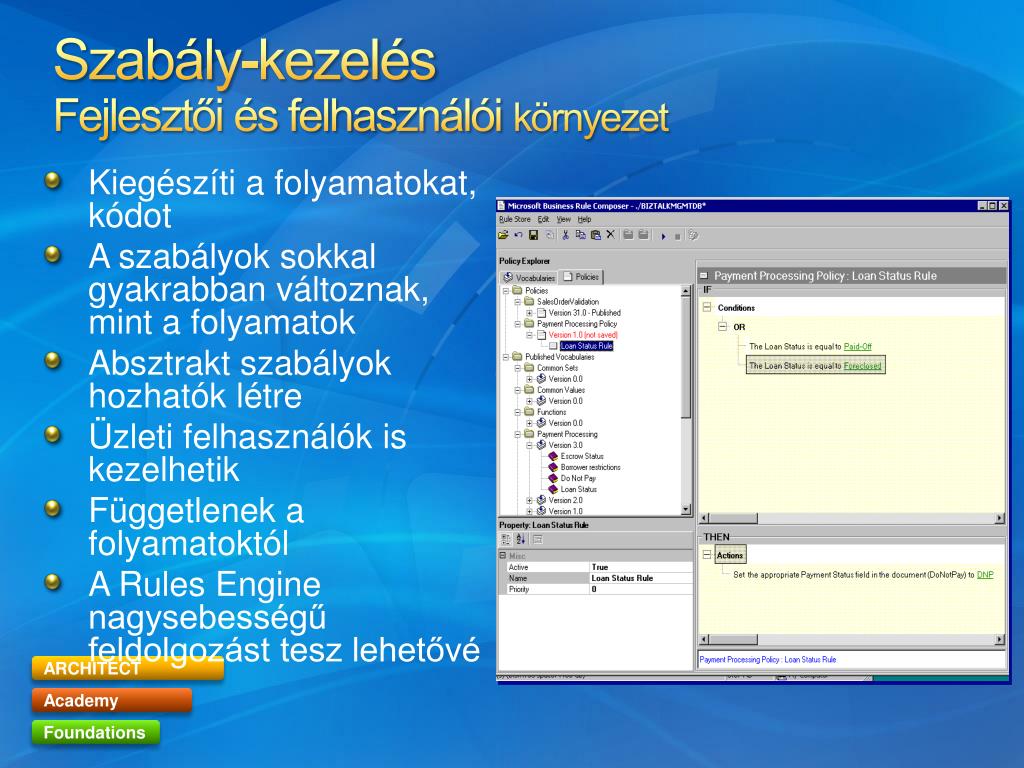The height and width of the screenshot is (768, 1024).
Task: Collapse the Misc property category
Action: coord(503,556)
